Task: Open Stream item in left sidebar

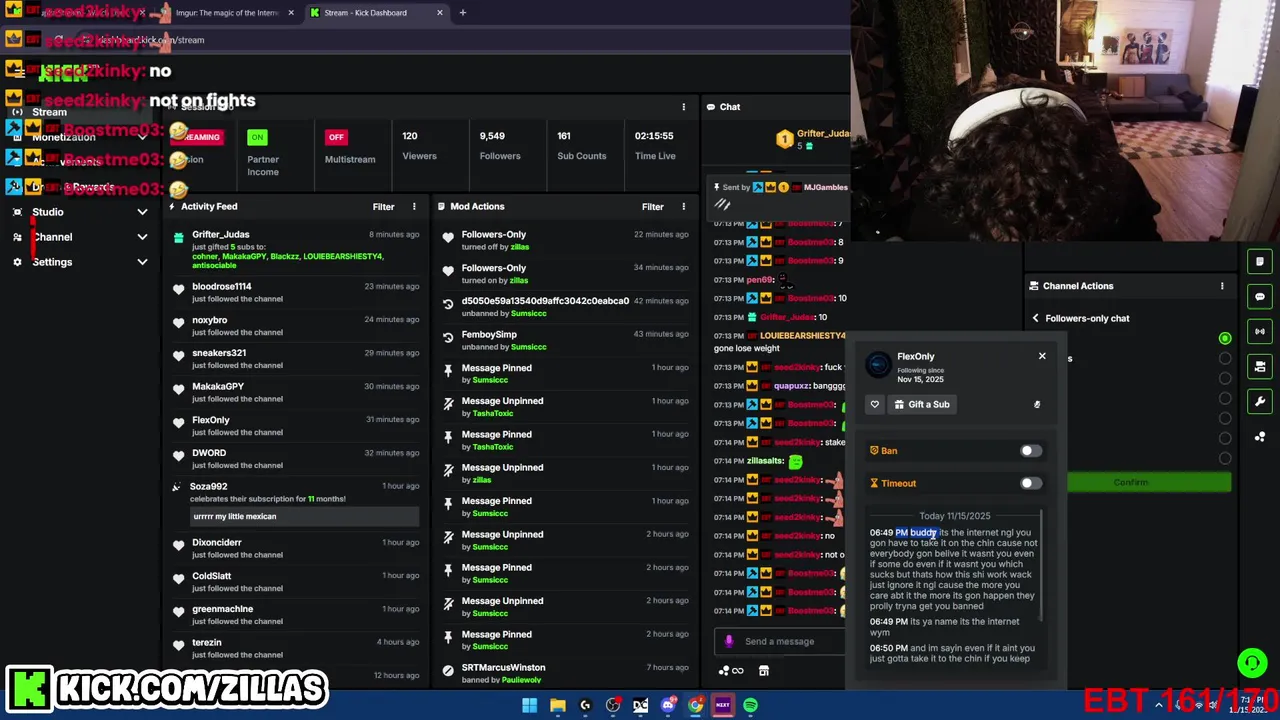Action: (x=49, y=112)
